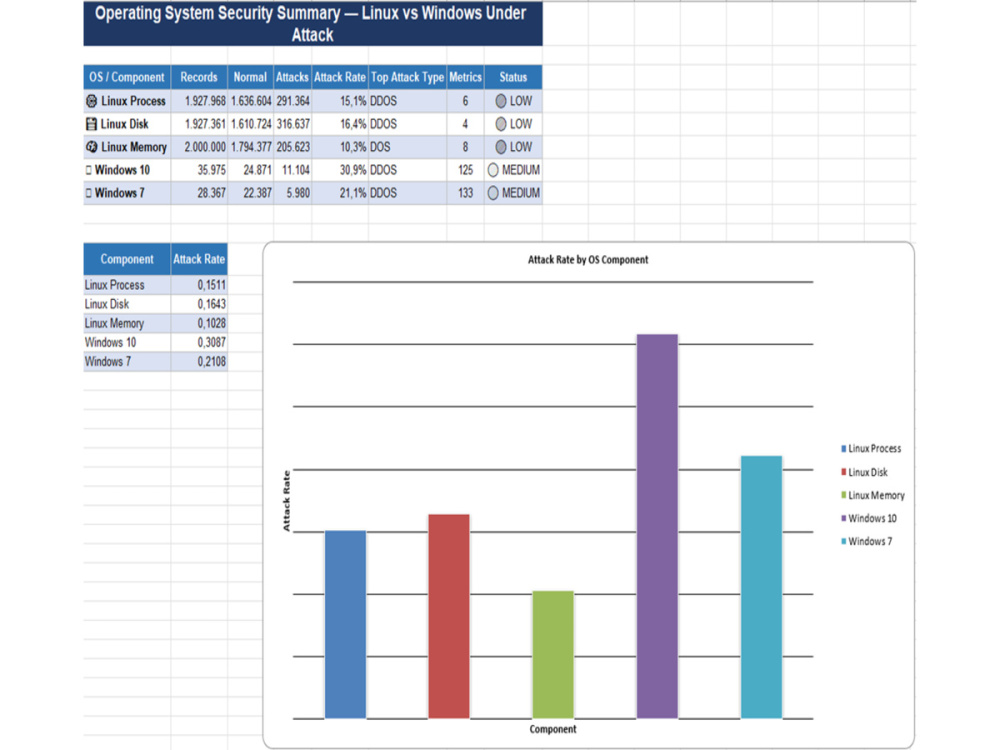Select the Attack Rate header in lower table
The height and width of the screenshot is (750, 1000).
199,260
